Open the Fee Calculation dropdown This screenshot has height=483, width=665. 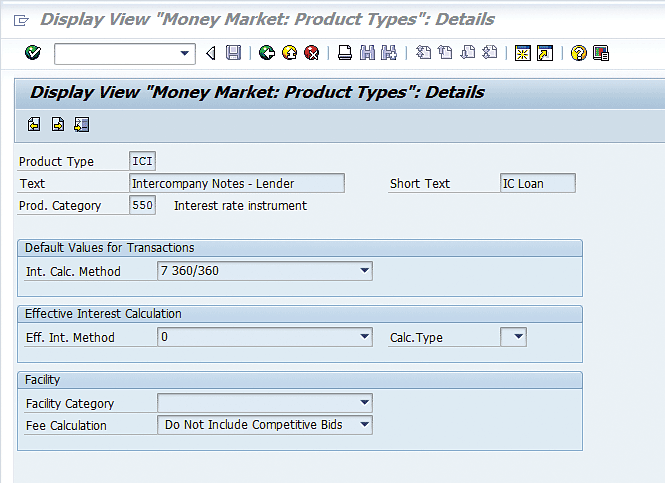364,425
